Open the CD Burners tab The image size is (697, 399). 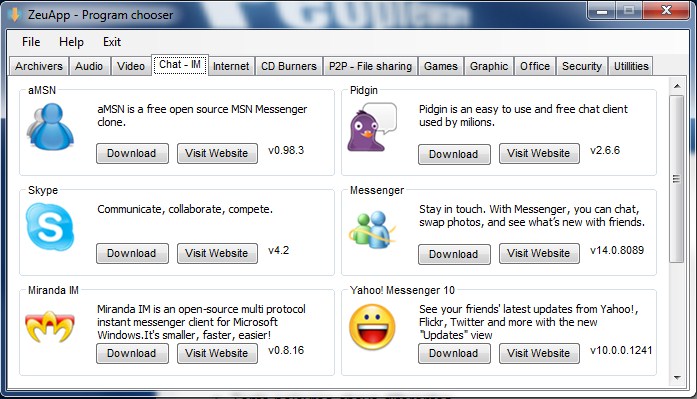pyautogui.click(x=289, y=66)
